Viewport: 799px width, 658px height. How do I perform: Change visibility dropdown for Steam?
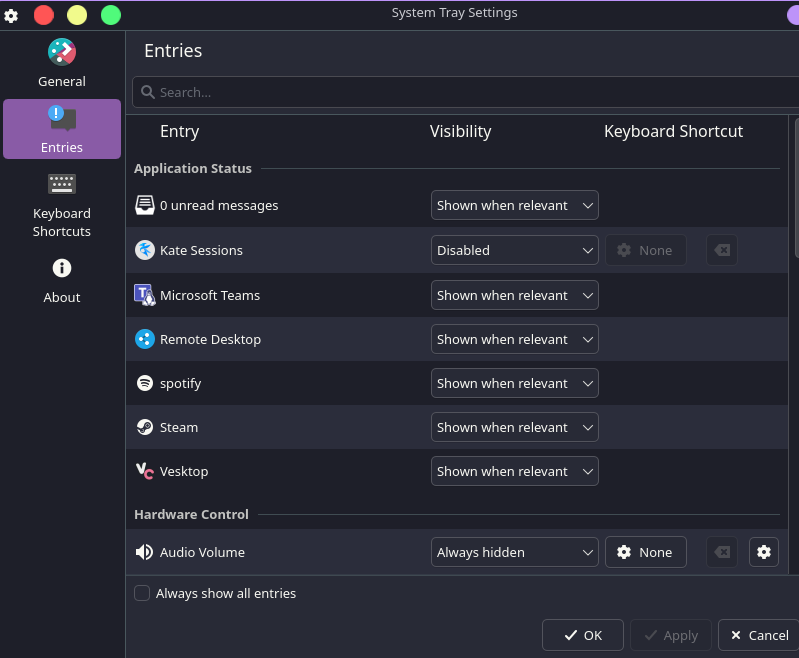pyautogui.click(x=514, y=427)
